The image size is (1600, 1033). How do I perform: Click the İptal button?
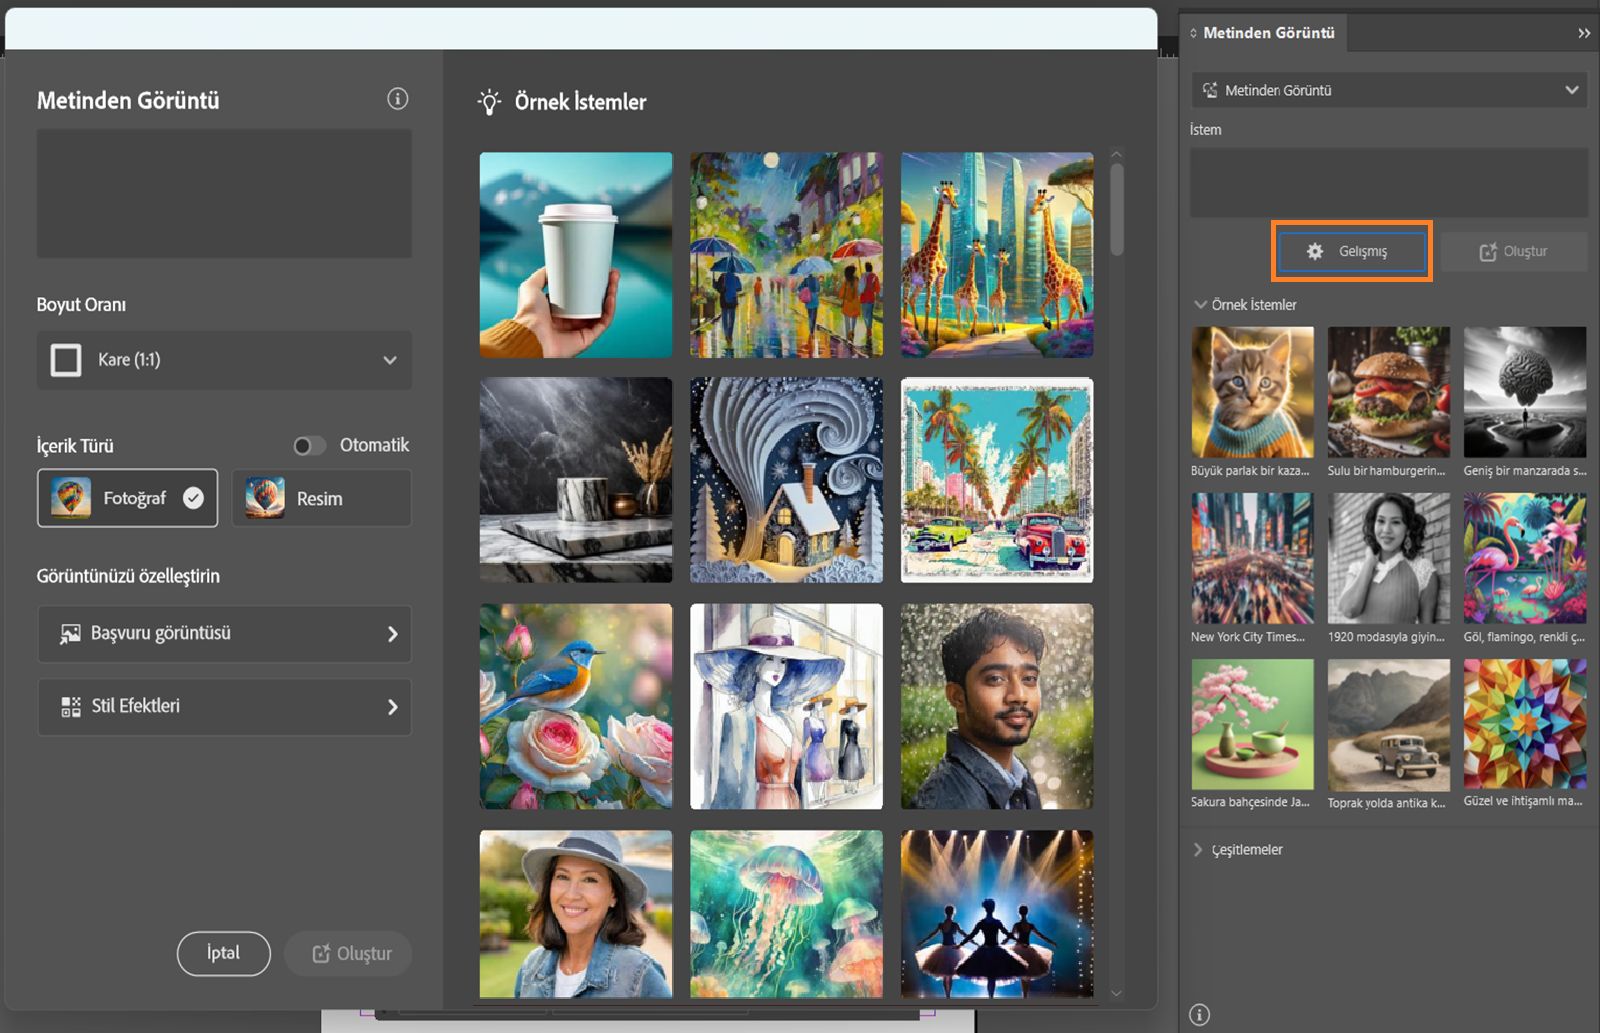coord(223,953)
